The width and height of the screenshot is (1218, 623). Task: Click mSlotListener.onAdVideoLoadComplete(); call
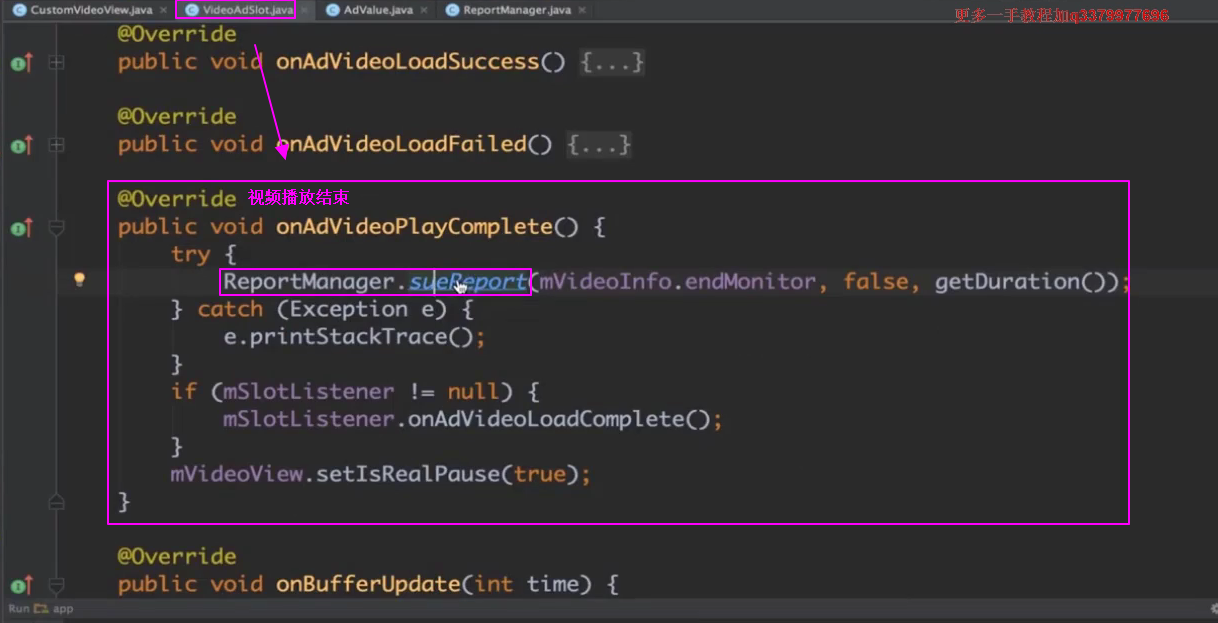472,419
